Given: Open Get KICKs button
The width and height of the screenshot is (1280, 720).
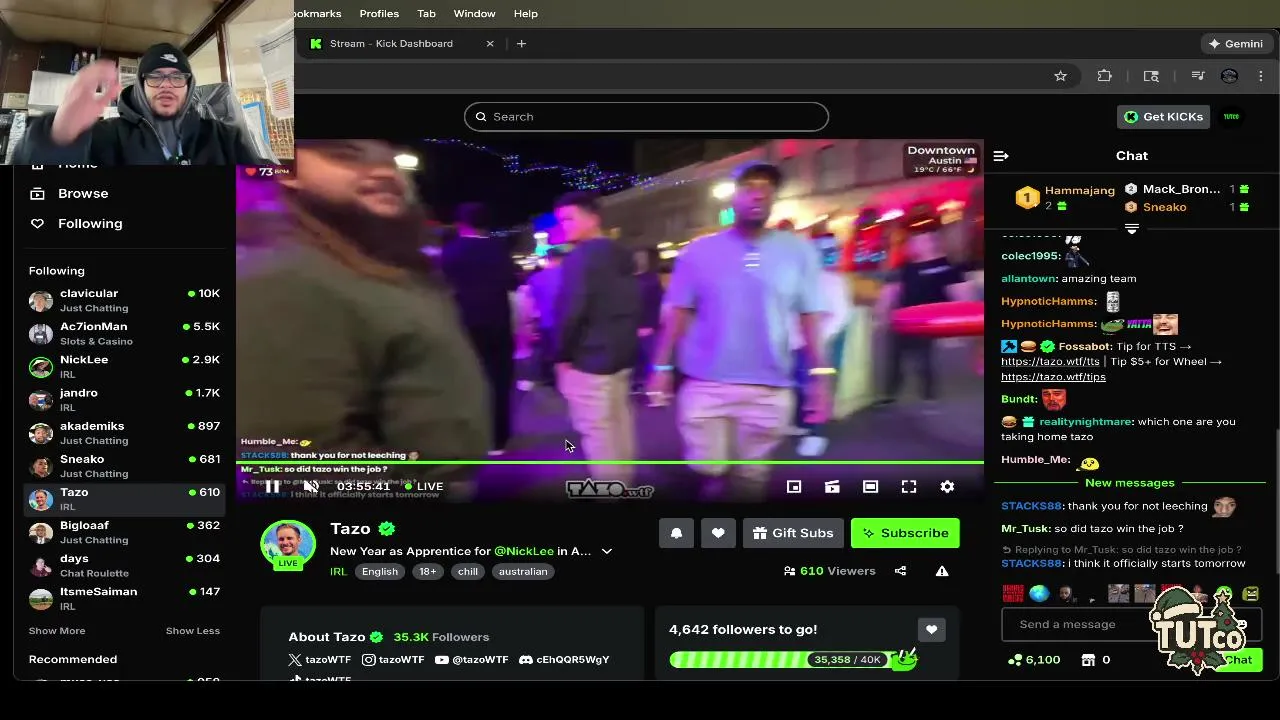Looking at the screenshot, I should (1163, 116).
